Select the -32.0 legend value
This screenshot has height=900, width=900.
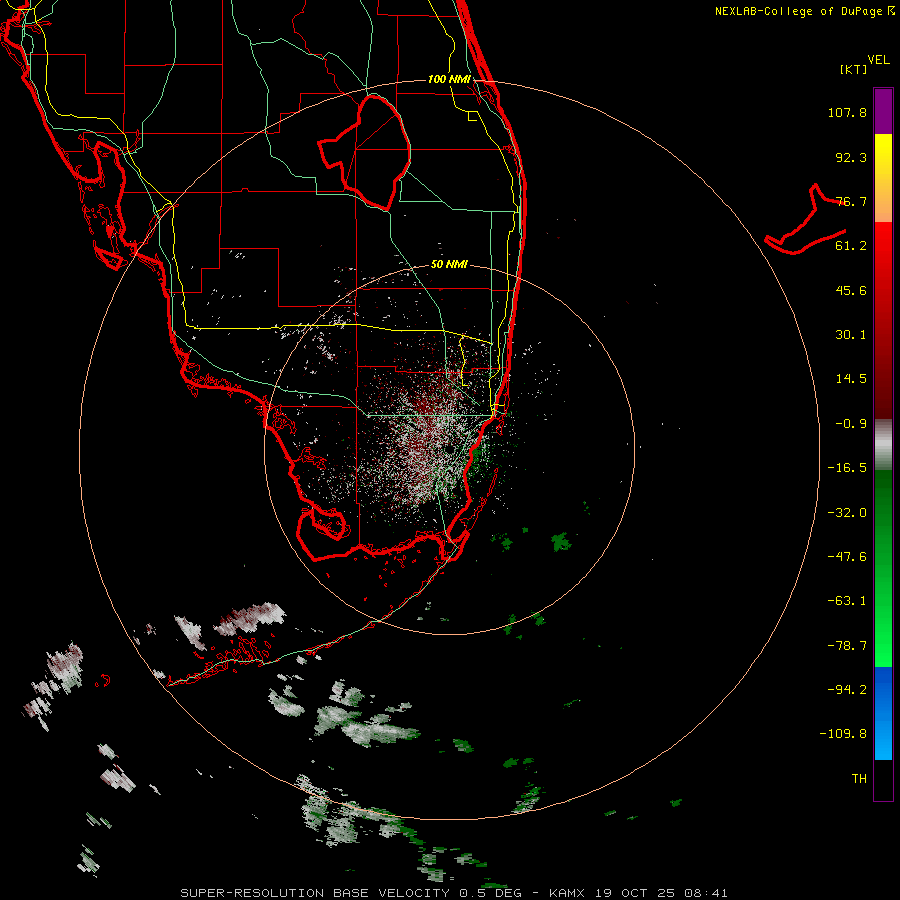(847, 513)
